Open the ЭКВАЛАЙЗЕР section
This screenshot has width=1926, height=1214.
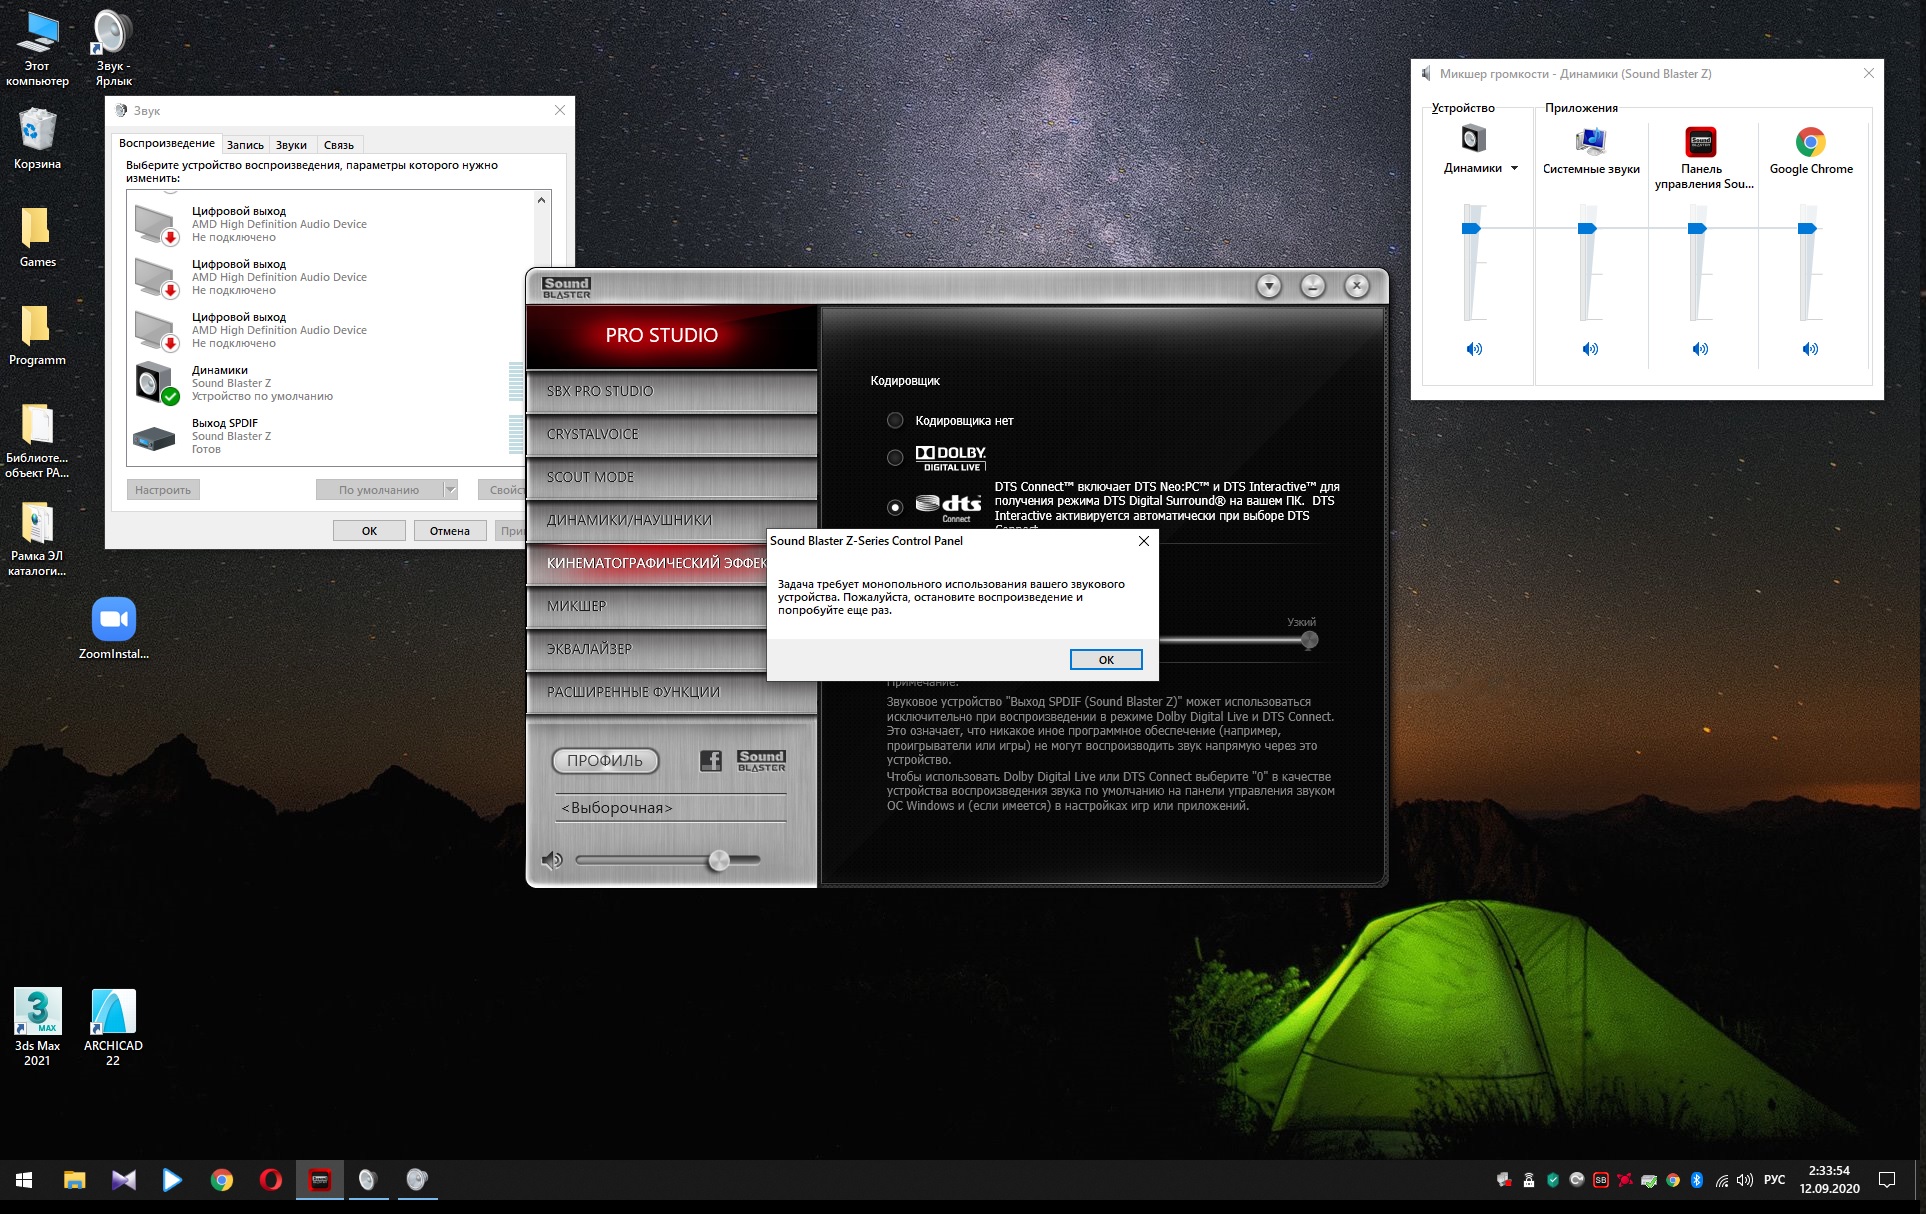[x=646, y=649]
